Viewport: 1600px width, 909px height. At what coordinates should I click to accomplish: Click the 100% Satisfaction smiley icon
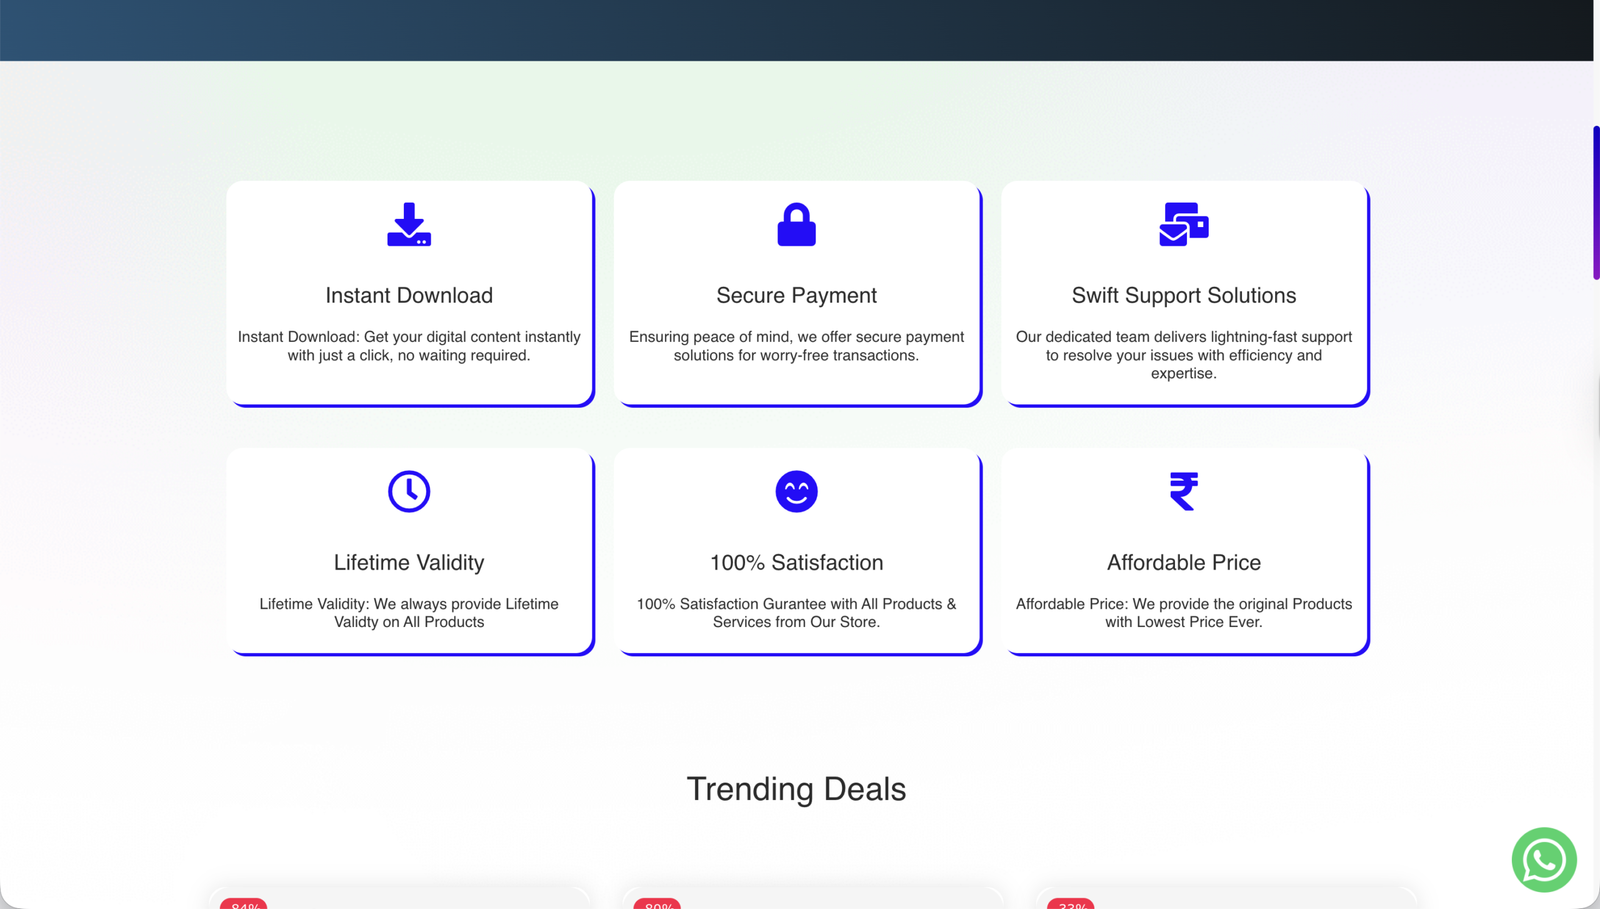tap(796, 492)
